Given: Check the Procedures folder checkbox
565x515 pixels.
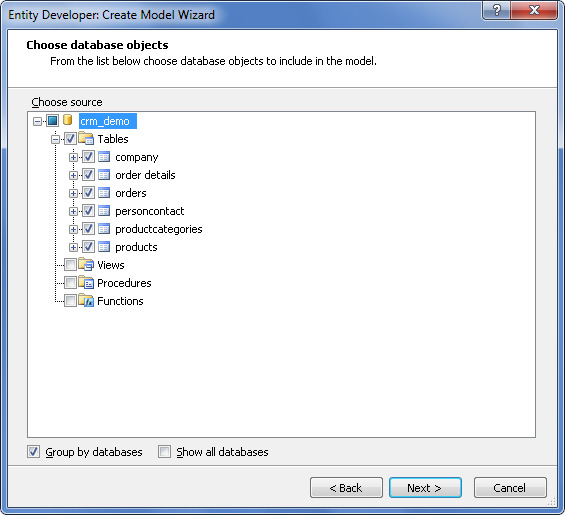Looking at the screenshot, I should [70, 283].
